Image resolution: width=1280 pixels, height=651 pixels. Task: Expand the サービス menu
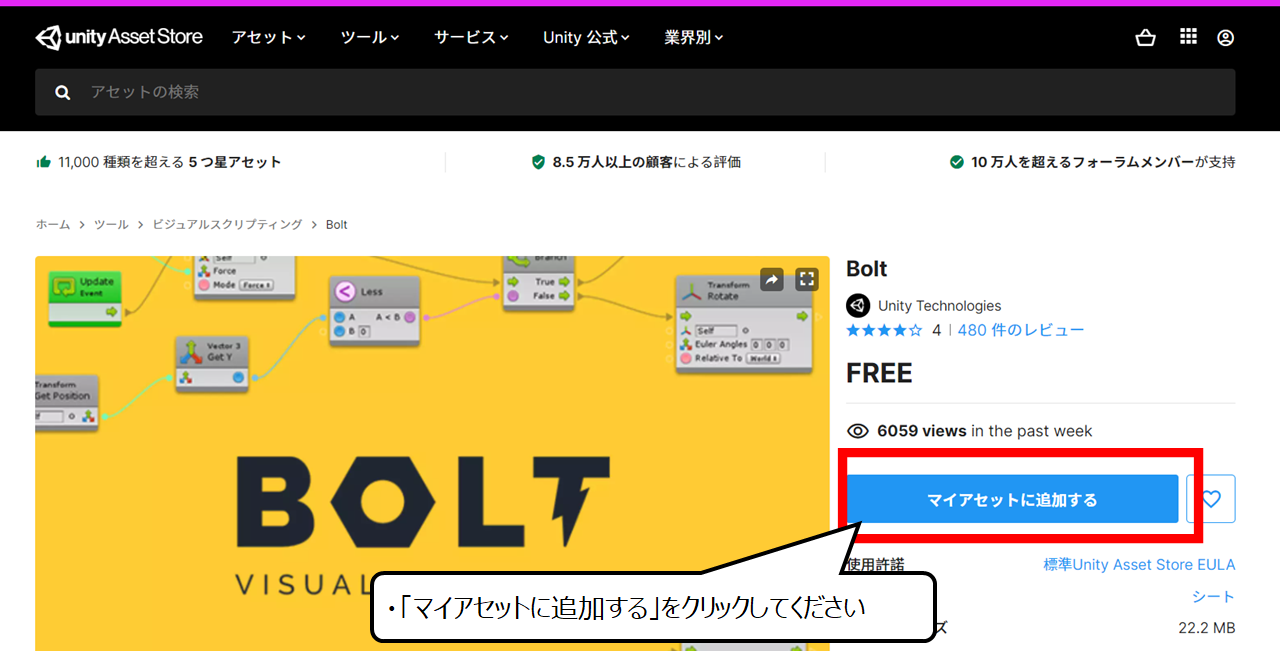471,37
